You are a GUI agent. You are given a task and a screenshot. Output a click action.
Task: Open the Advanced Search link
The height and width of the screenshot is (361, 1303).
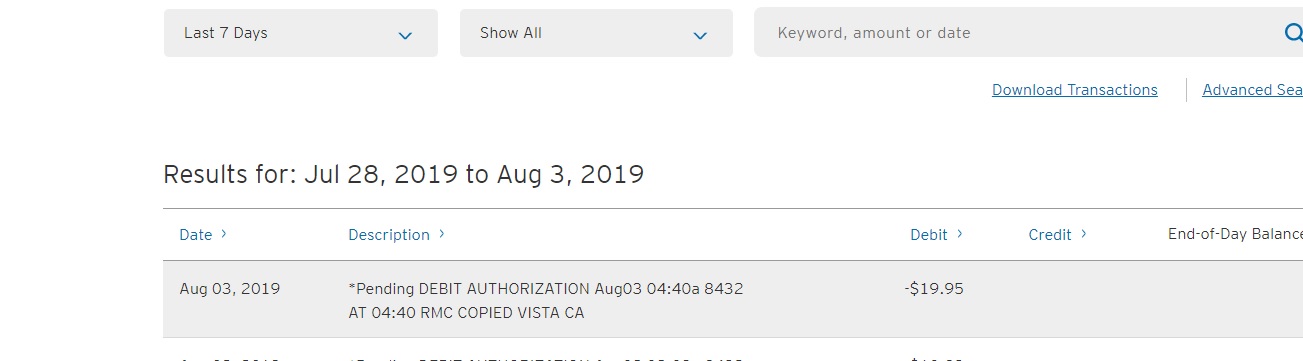1252,90
